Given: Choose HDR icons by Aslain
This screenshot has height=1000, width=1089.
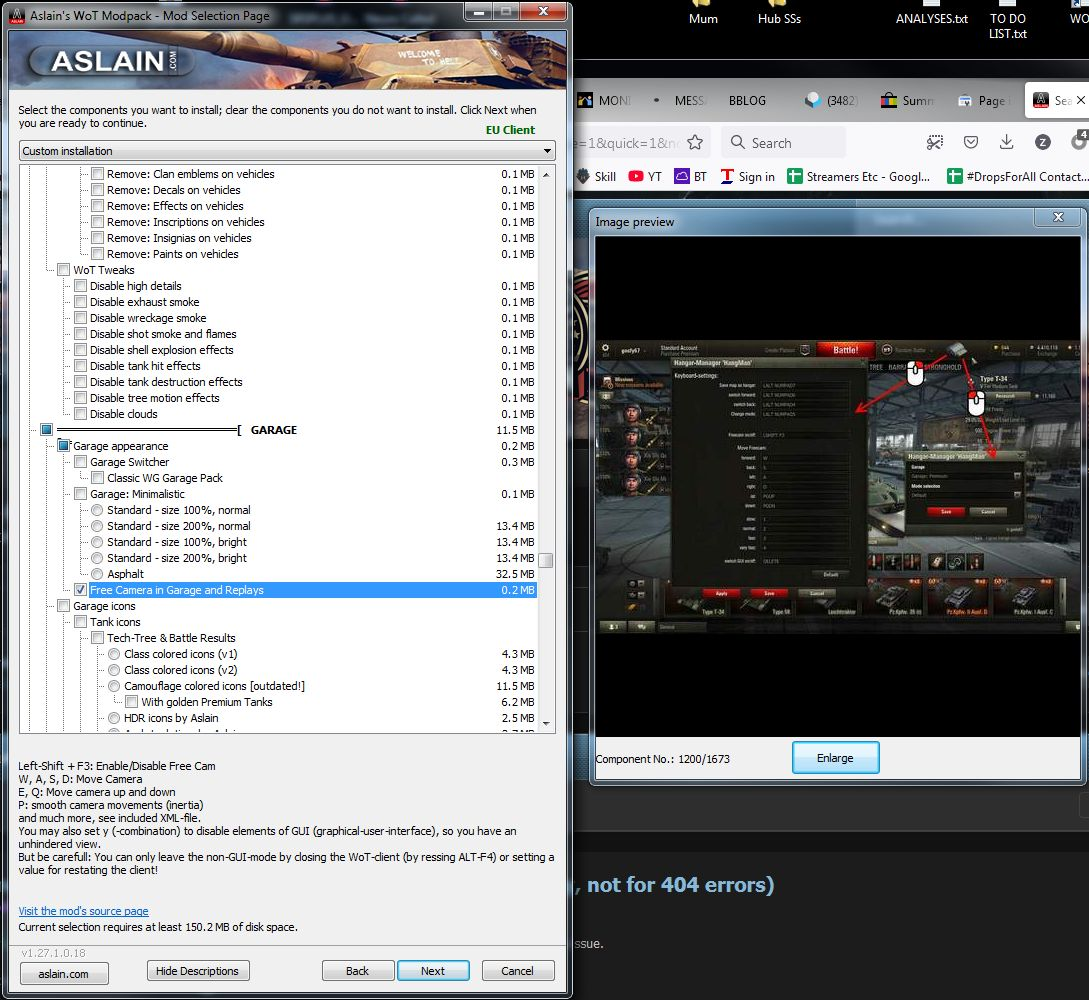Looking at the screenshot, I should [x=115, y=717].
